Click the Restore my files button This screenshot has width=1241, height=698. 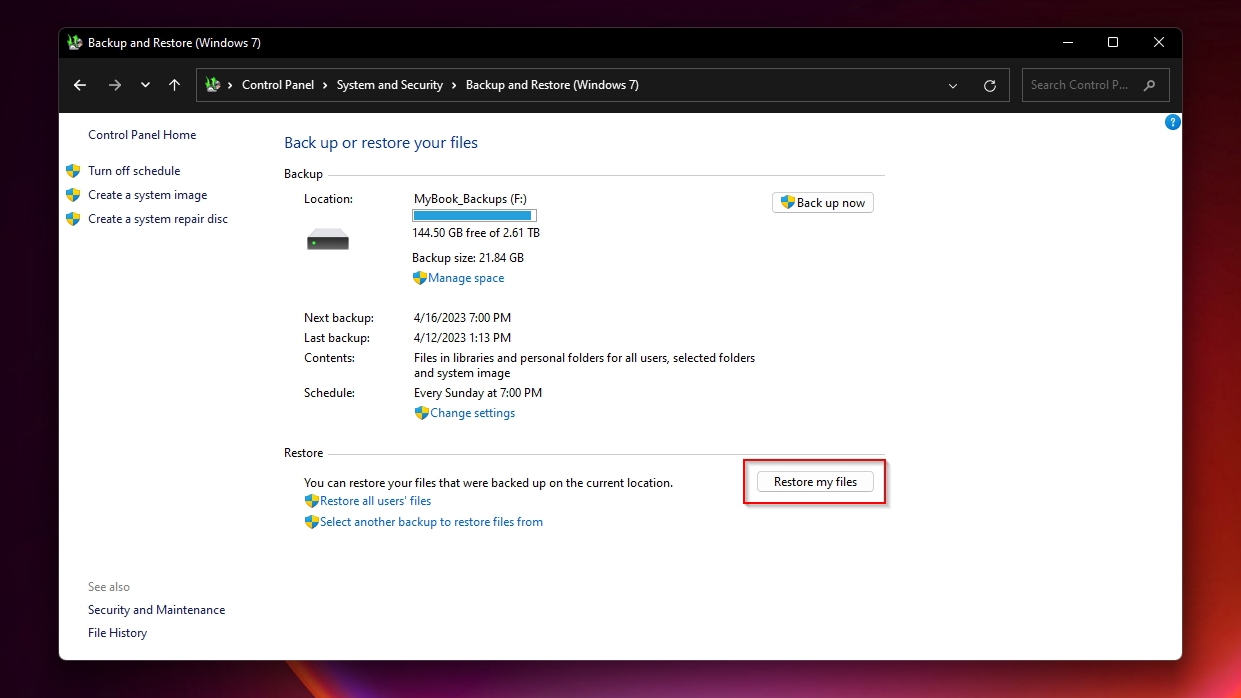pos(816,482)
